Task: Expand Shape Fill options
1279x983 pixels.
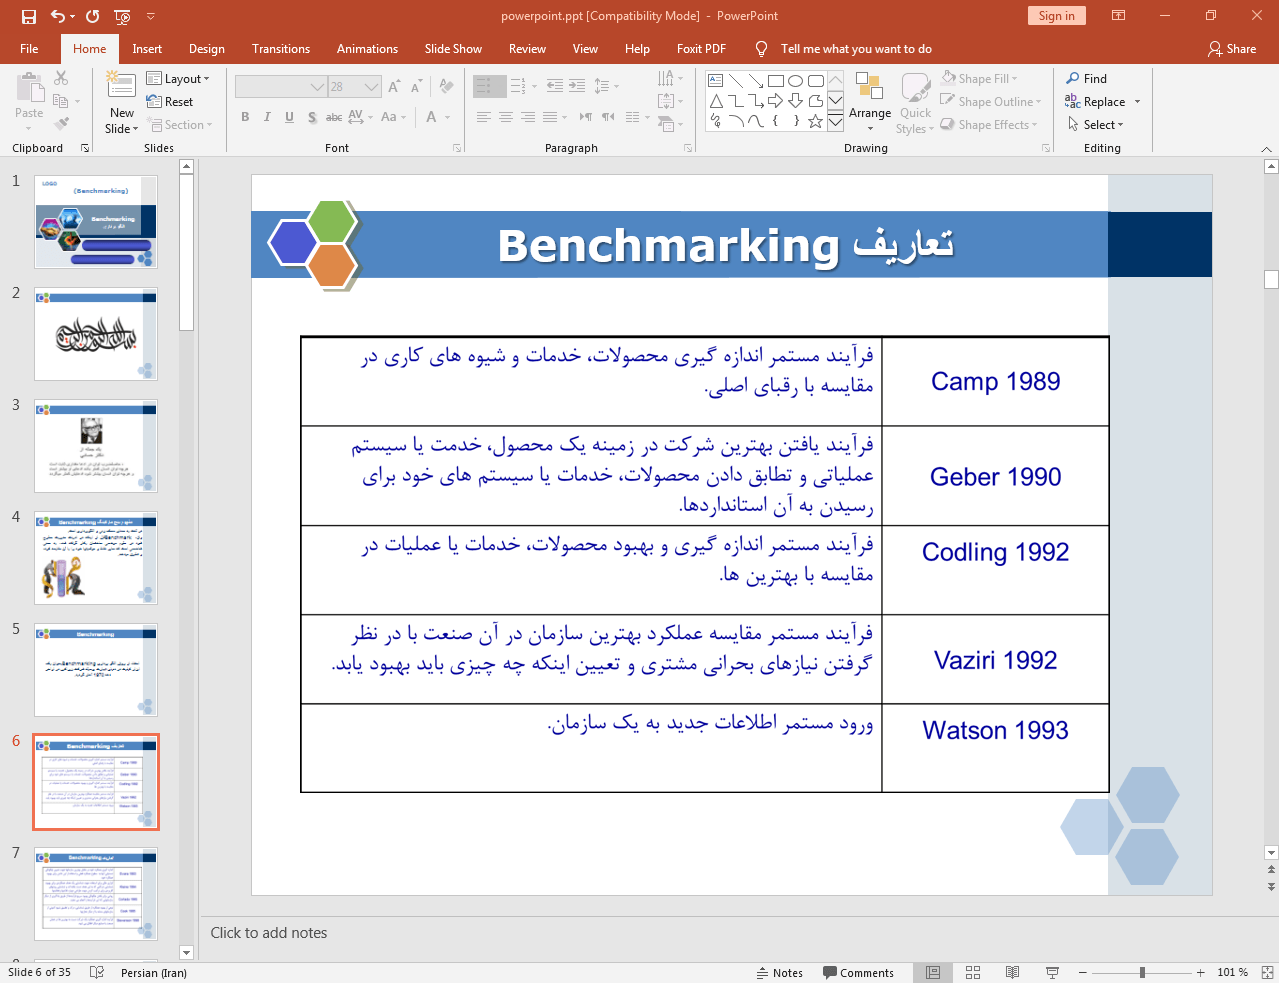Action: pos(980,78)
